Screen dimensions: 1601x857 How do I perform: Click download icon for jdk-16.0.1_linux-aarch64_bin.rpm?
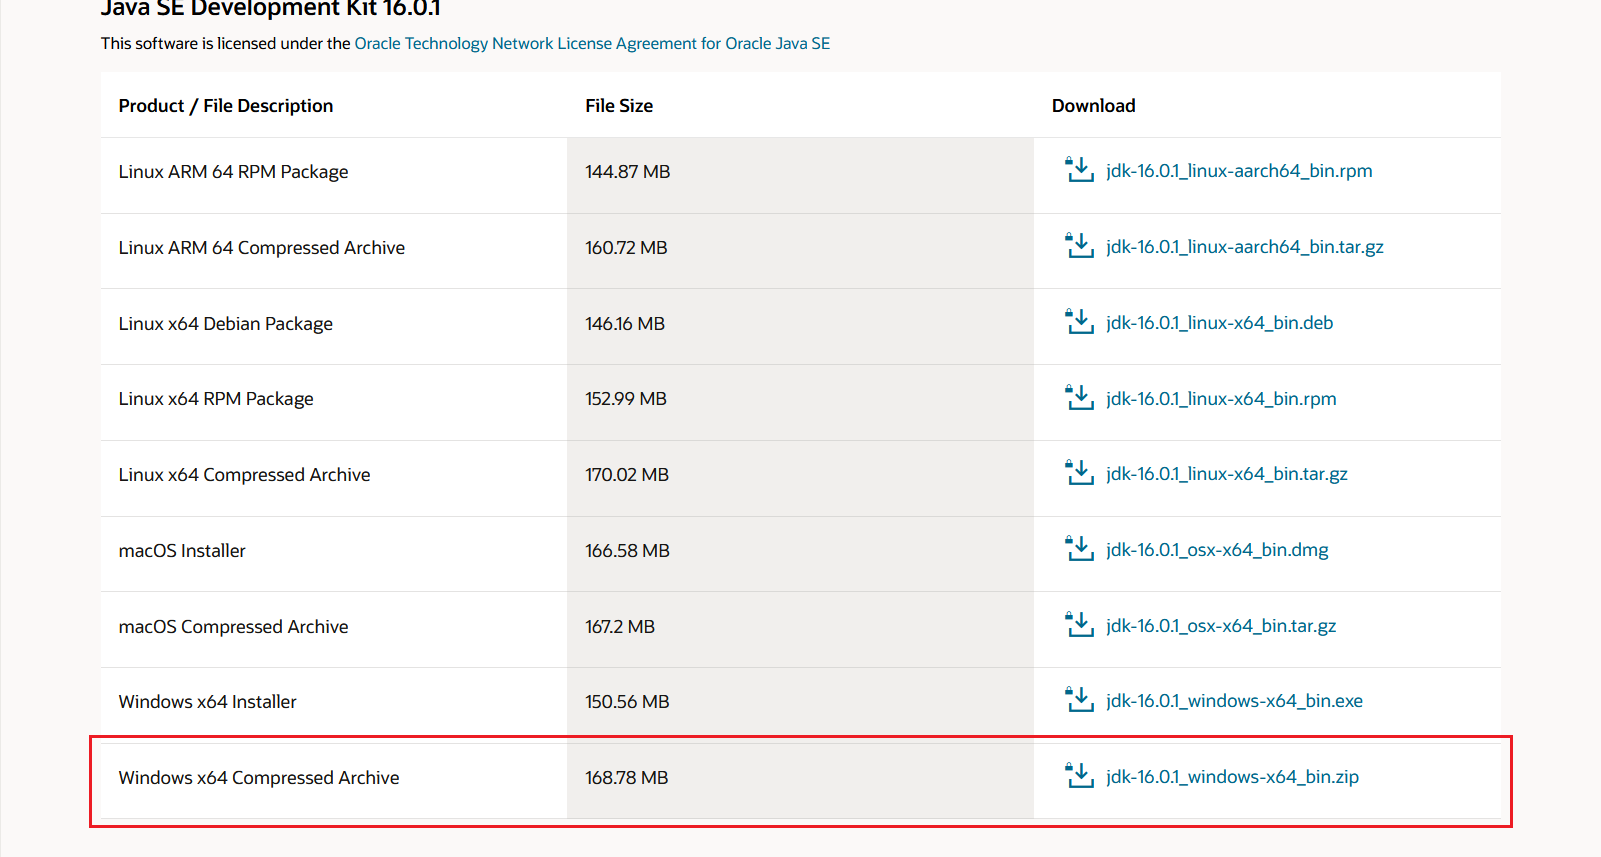coord(1079,170)
